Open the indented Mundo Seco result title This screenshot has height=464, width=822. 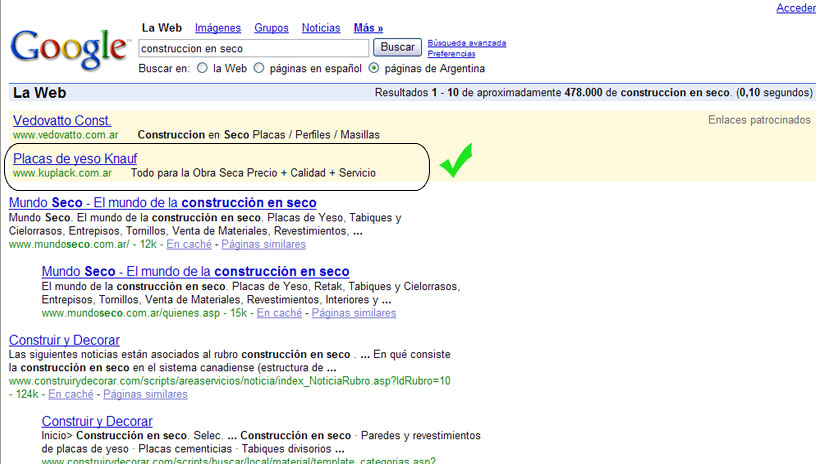coord(196,271)
